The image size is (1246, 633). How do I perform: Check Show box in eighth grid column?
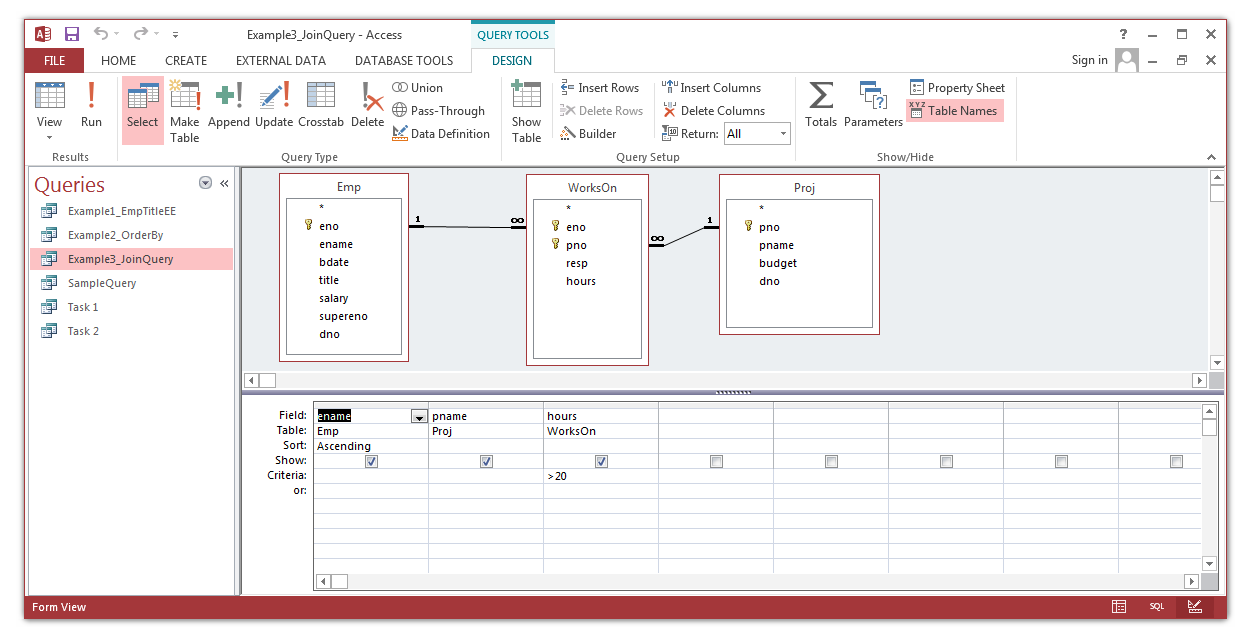pyautogui.click(x=1176, y=461)
